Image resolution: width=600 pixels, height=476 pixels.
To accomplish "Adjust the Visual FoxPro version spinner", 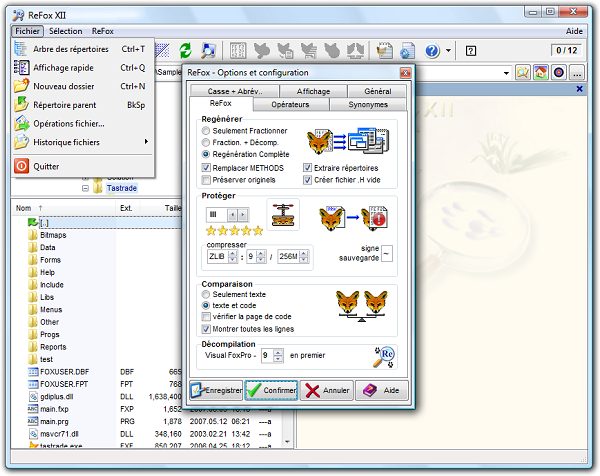I will click(x=278, y=355).
